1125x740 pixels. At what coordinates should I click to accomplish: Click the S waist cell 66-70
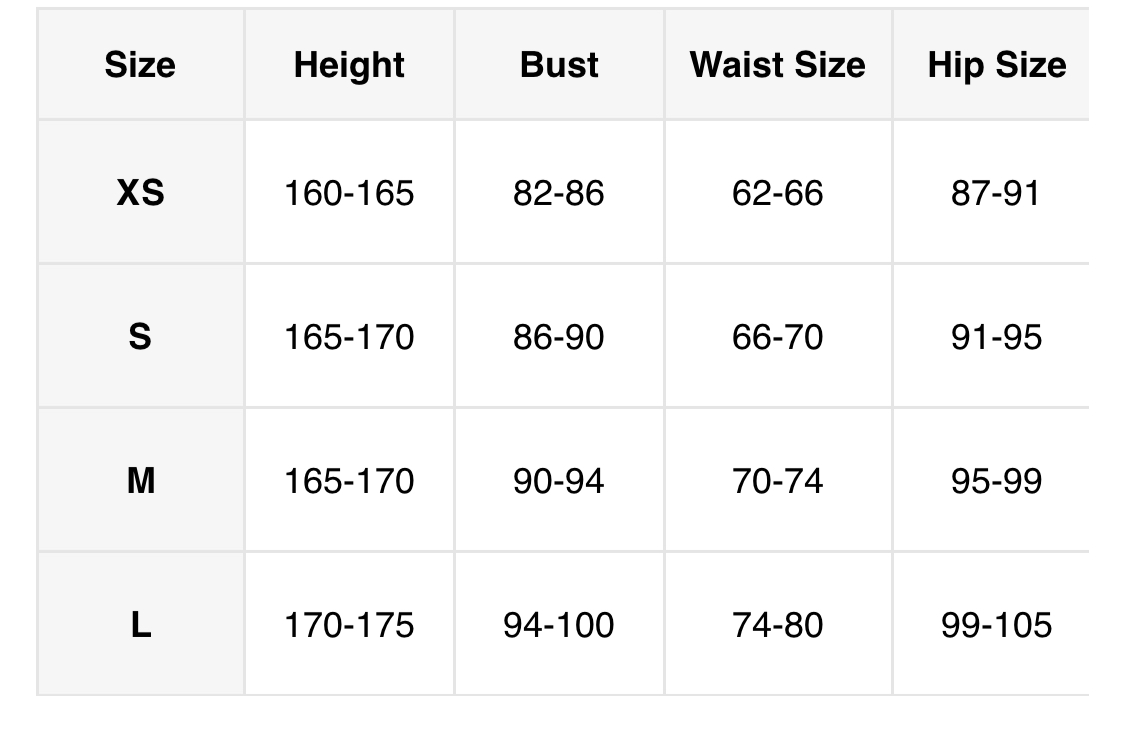(x=777, y=337)
